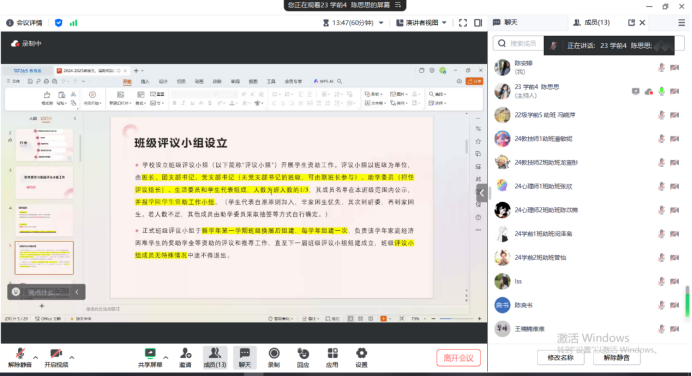
Task: Expand audio options arrow beside 解除静音
Action: [36, 357]
